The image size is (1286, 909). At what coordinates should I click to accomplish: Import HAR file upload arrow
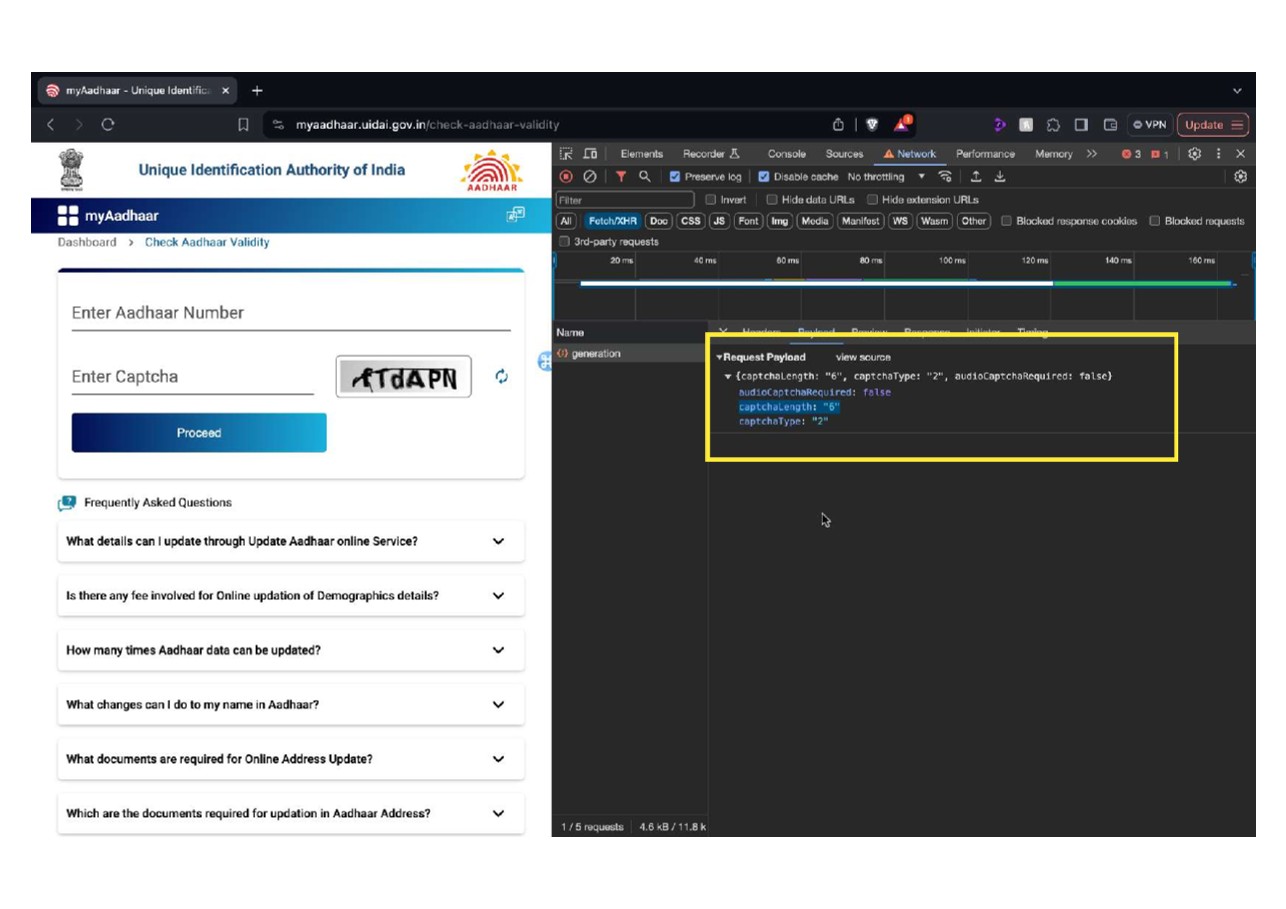click(976, 177)
